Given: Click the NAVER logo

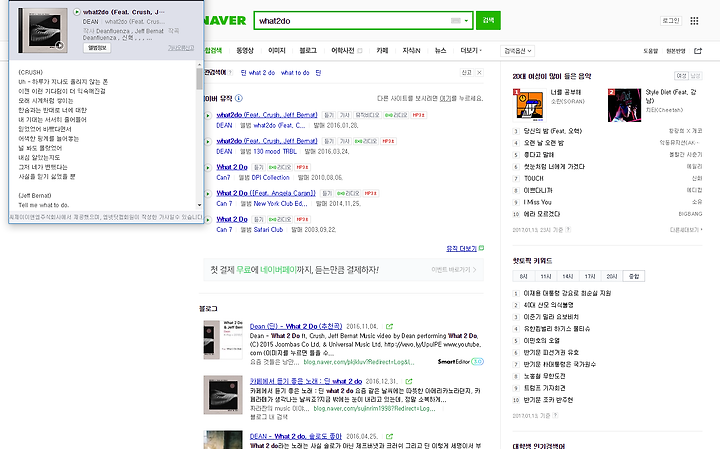Looking at the screenshot, I should (x=225, y=21).
